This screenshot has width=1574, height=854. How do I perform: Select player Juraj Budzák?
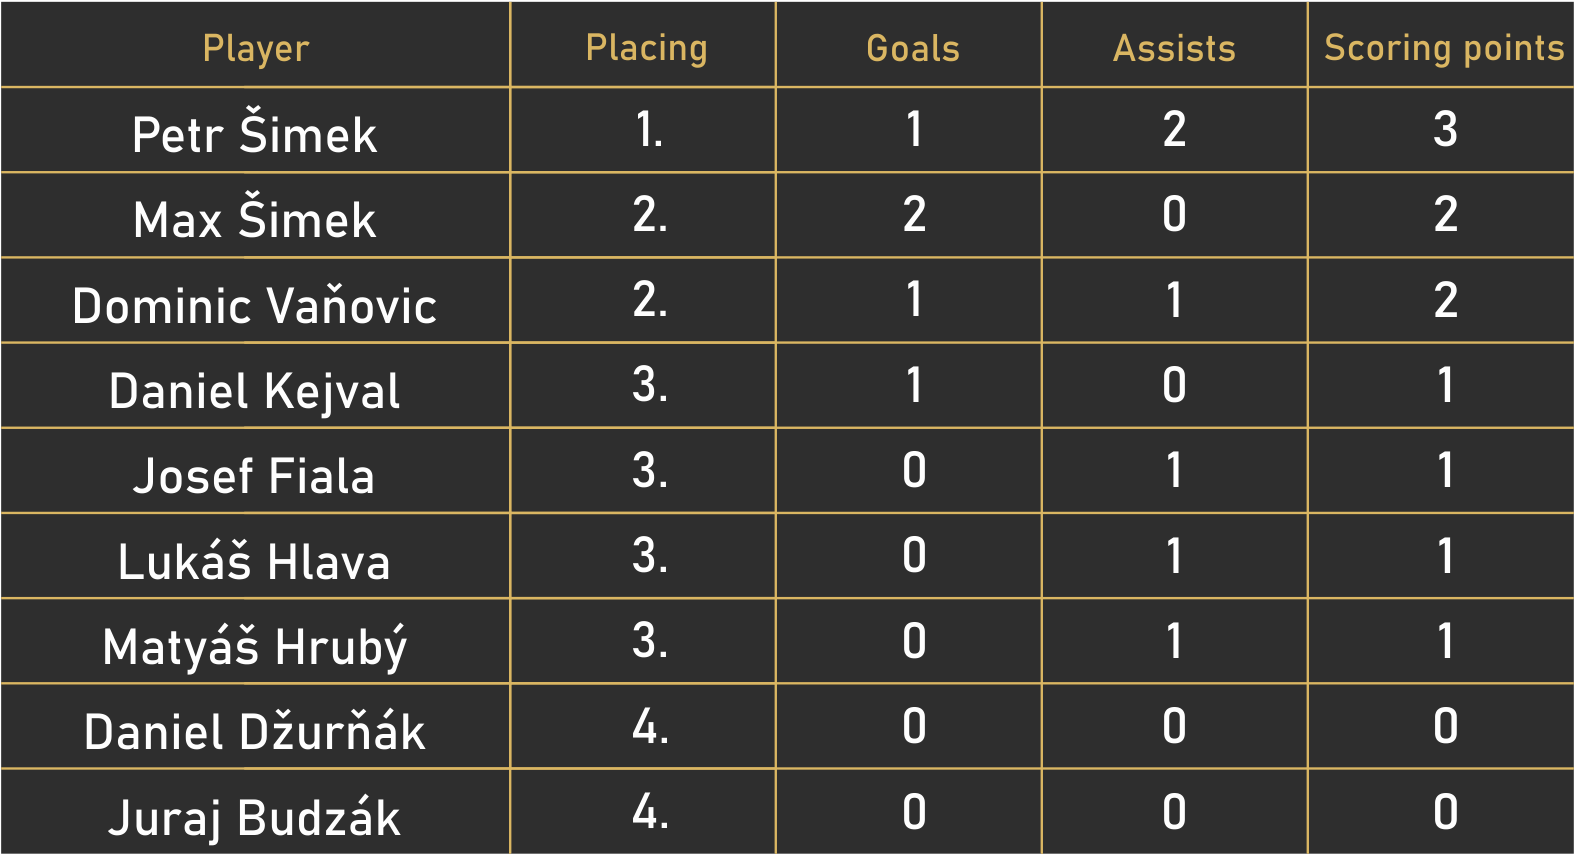[x=255, y=816]
